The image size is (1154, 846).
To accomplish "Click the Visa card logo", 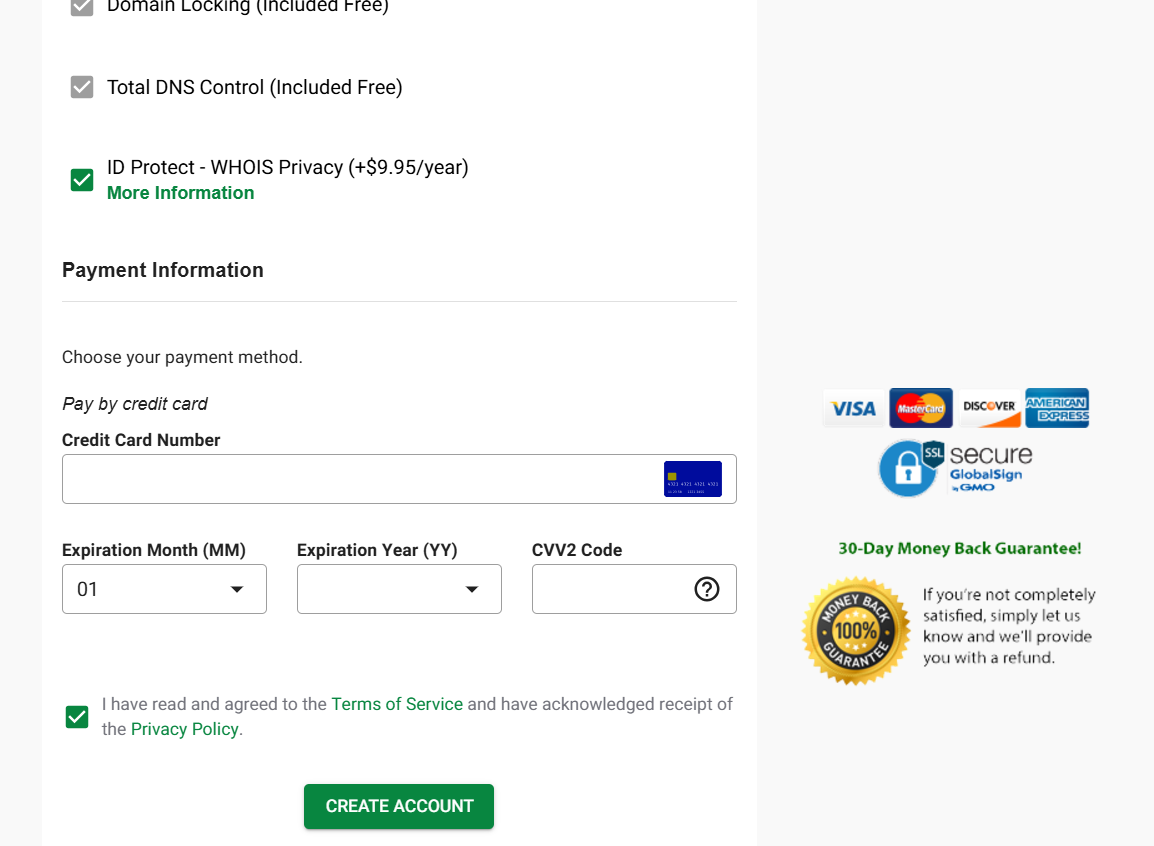I will click(x=853, y=408).
